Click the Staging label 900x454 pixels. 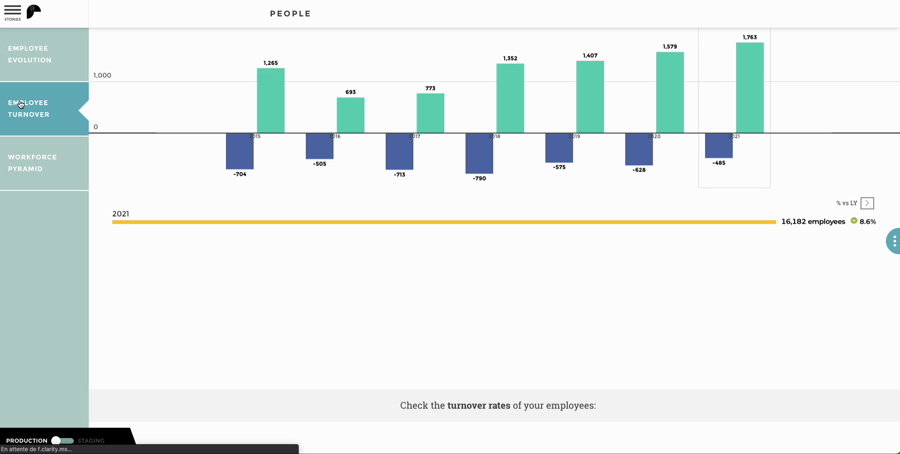click(91, 441)
